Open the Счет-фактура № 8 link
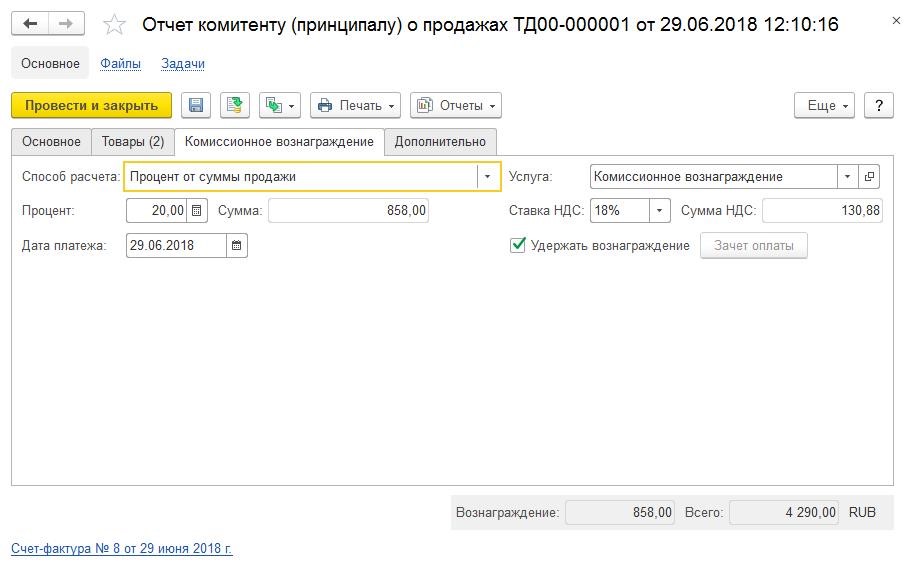Screen dimensions: 911x569 pos(121,548)
